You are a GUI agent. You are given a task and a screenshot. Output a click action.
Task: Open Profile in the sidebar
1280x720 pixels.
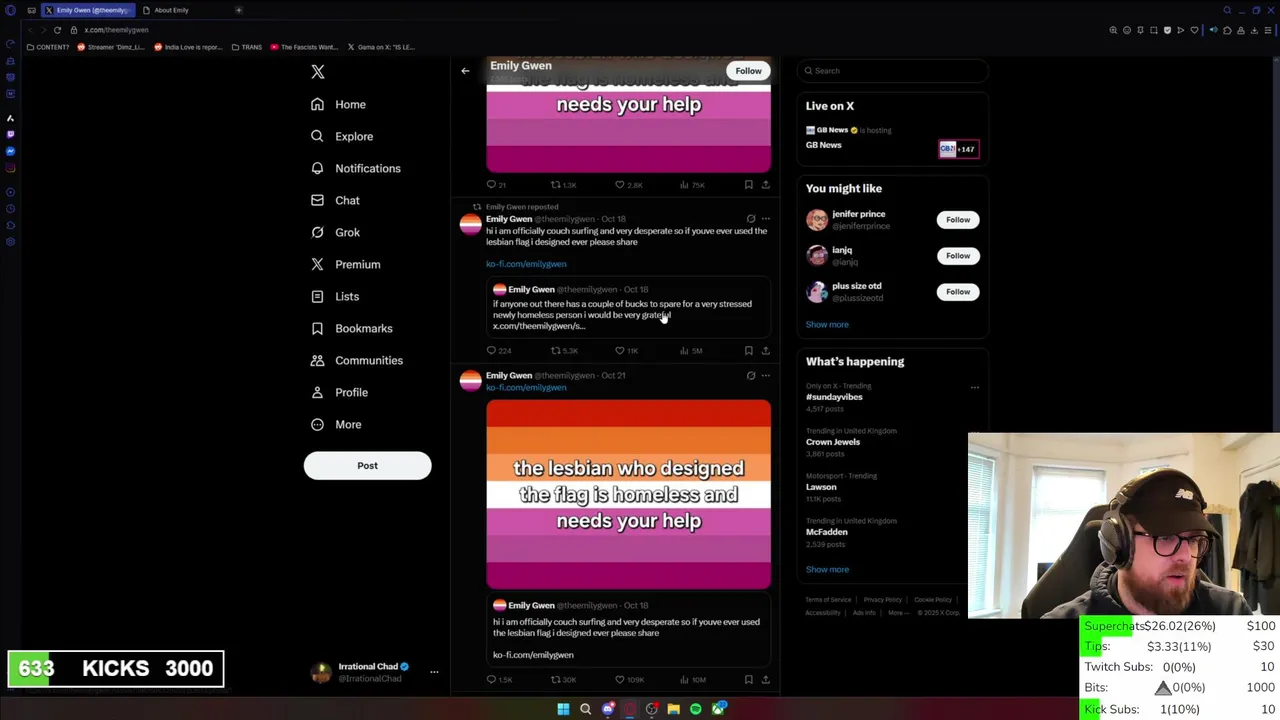[x=340, y=392]
